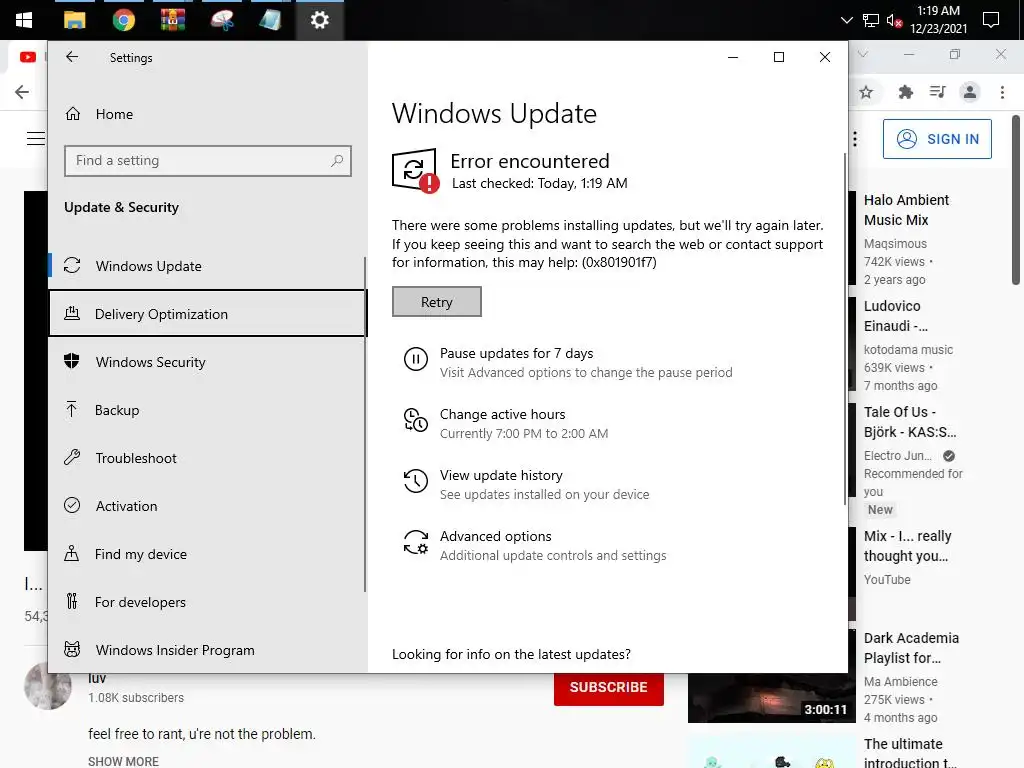Open the Chrome profile avatar

(970, 92)
